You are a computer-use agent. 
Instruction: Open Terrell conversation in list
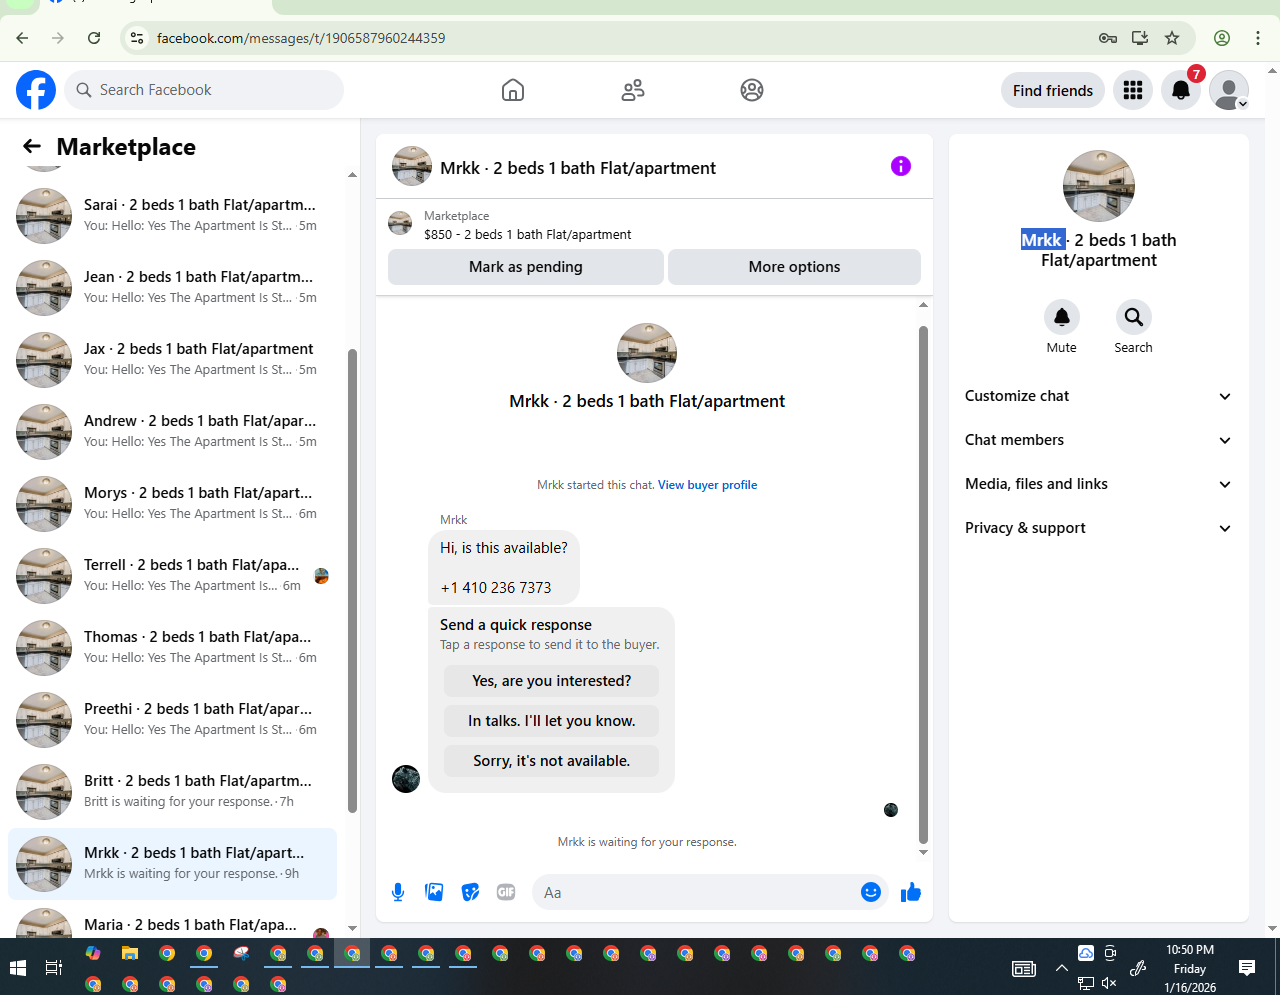pos(172,575)
